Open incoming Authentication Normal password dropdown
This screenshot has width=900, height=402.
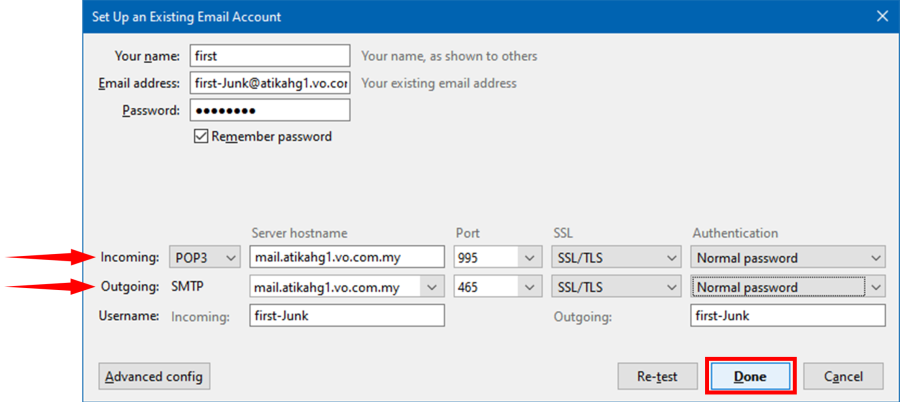point(788,258)
